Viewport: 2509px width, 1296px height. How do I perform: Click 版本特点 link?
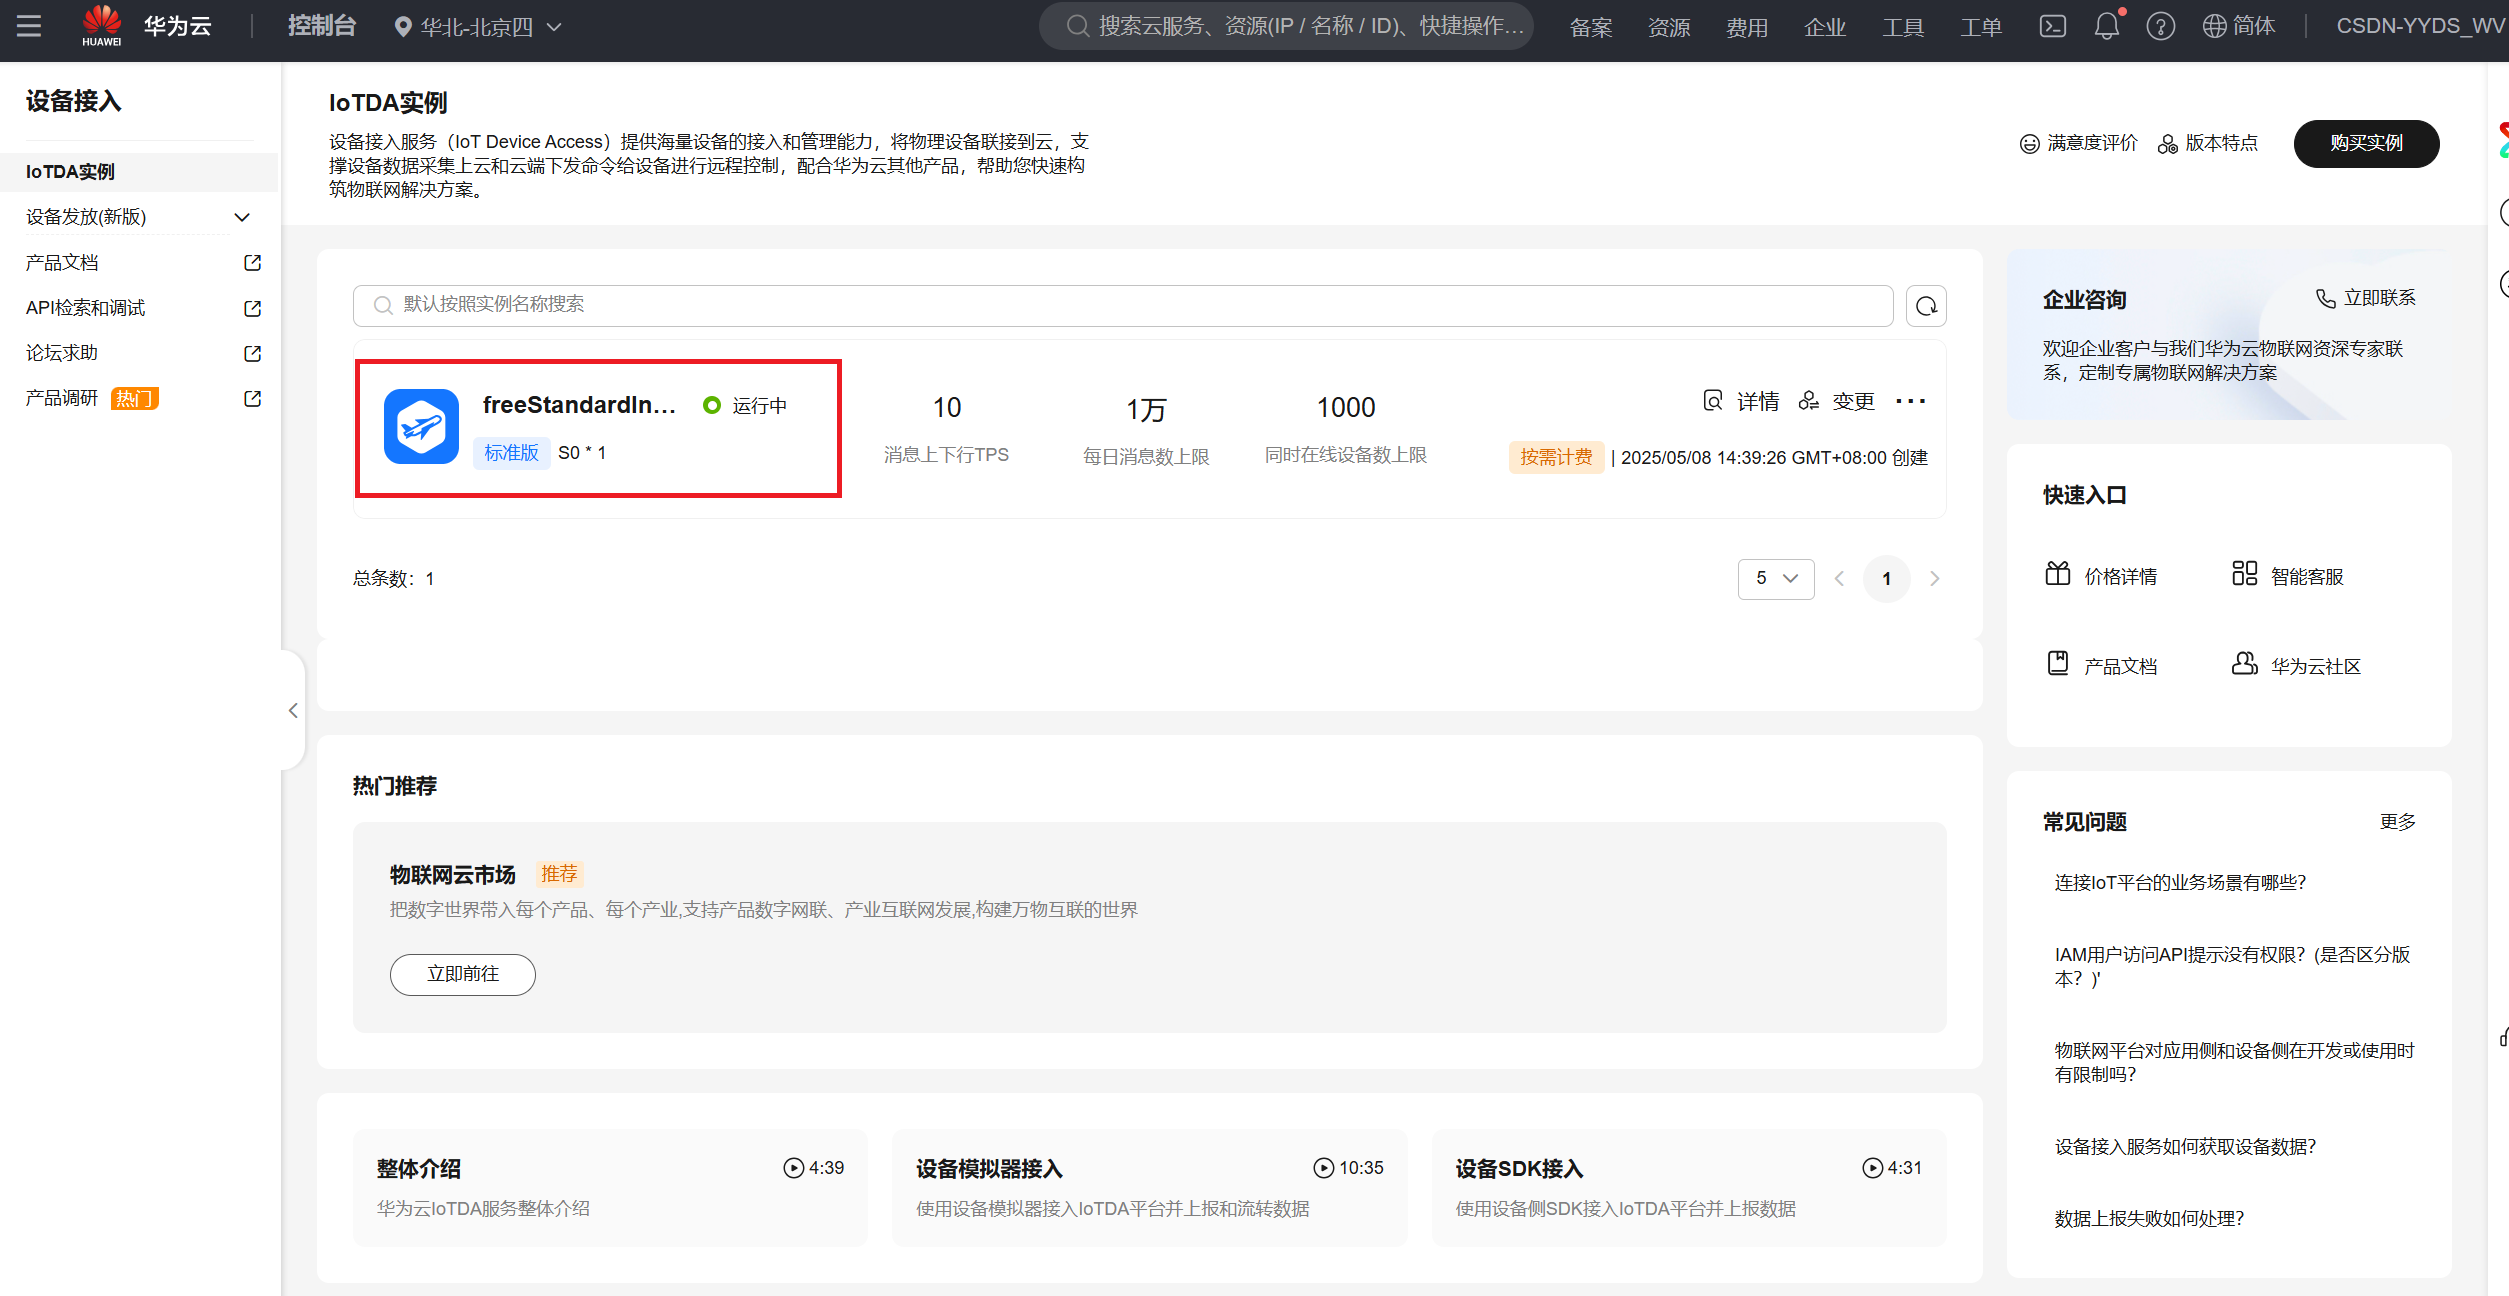[2207, 144]
